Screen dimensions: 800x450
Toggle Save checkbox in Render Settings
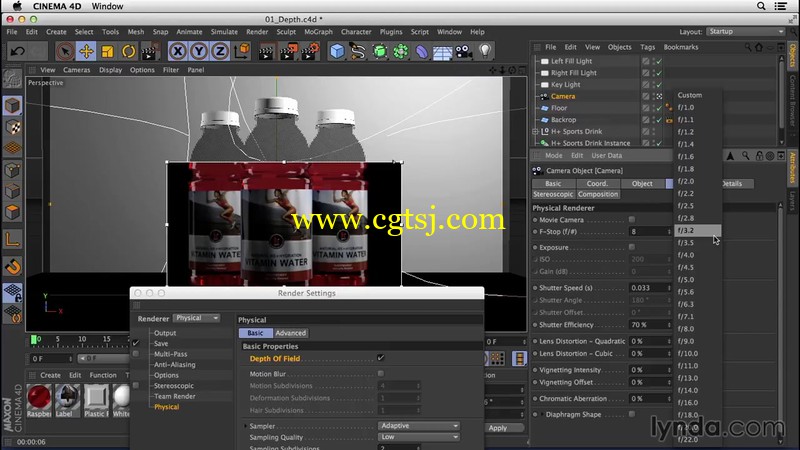pos(136,343)
